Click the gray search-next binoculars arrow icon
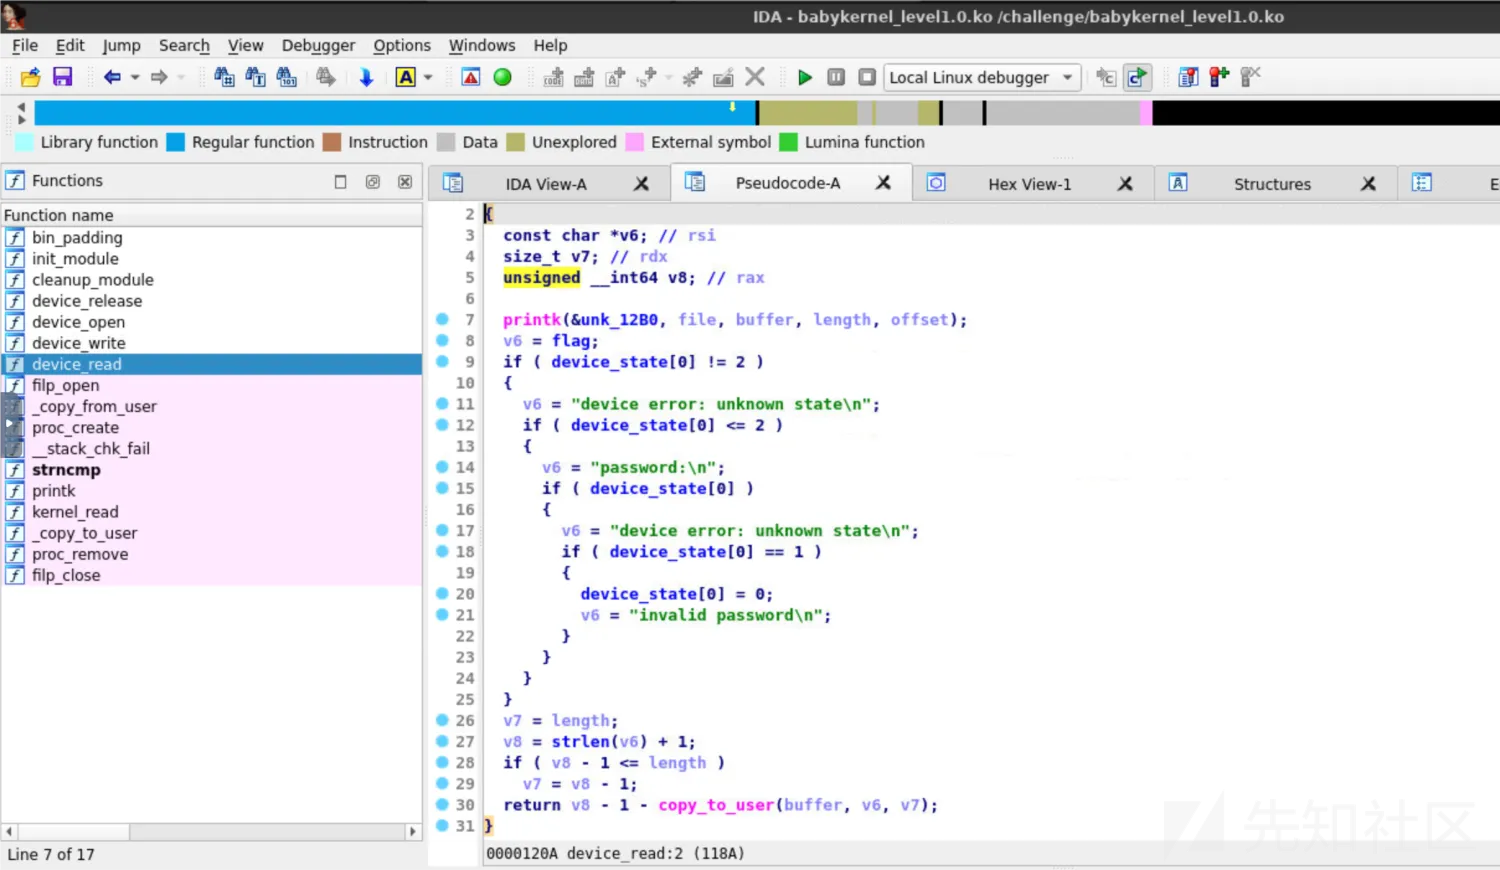The width and height of the screenshot is (1500, 870). pyautogui.click(x=325, y=77)
